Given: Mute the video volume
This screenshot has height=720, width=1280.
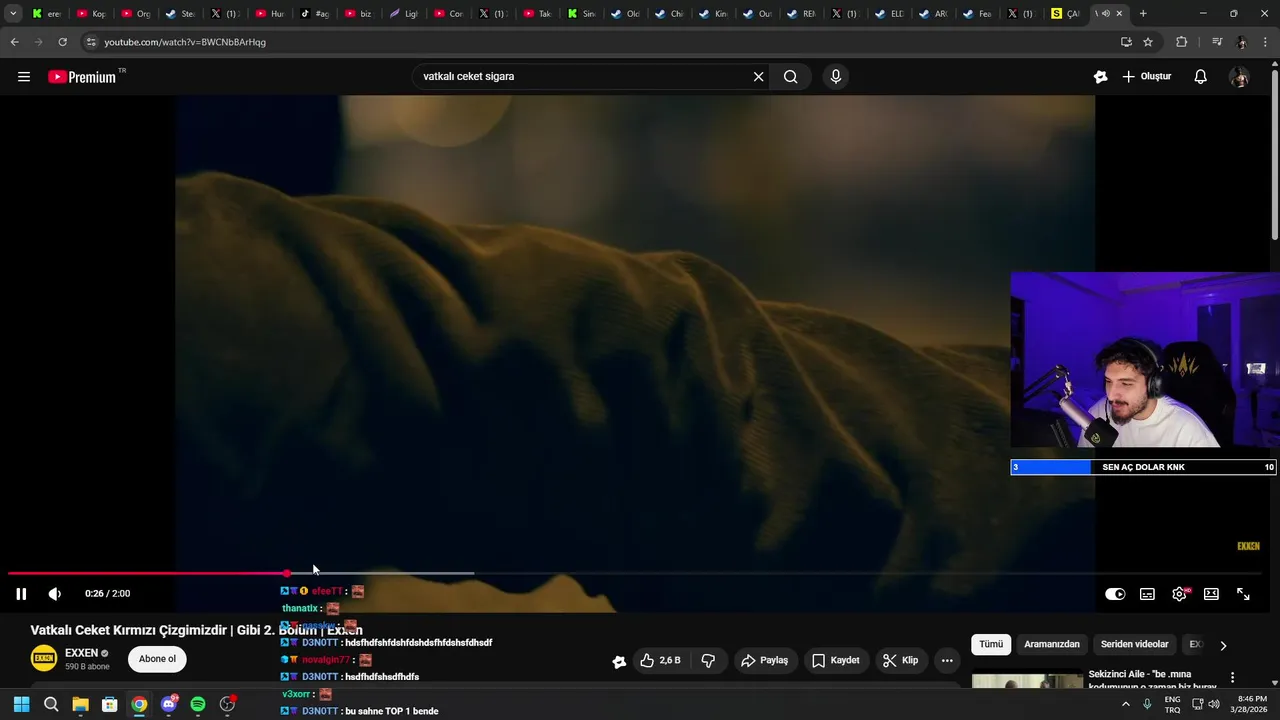Looking at the screenshot, I should [x=55, y=594].
